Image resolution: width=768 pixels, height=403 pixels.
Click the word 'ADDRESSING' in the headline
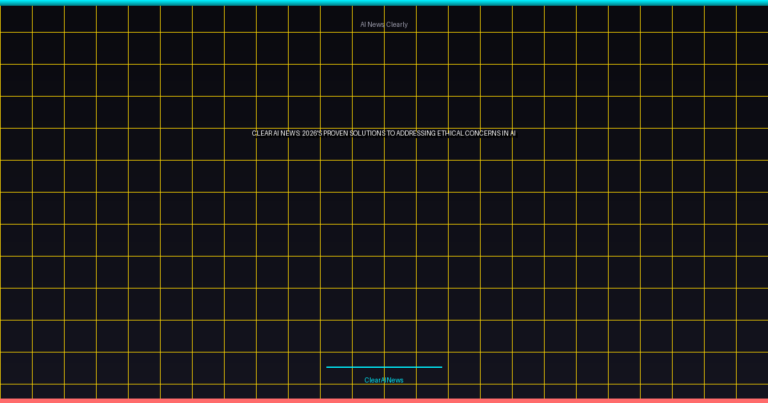pyautogui.click(x=415, y=133)
